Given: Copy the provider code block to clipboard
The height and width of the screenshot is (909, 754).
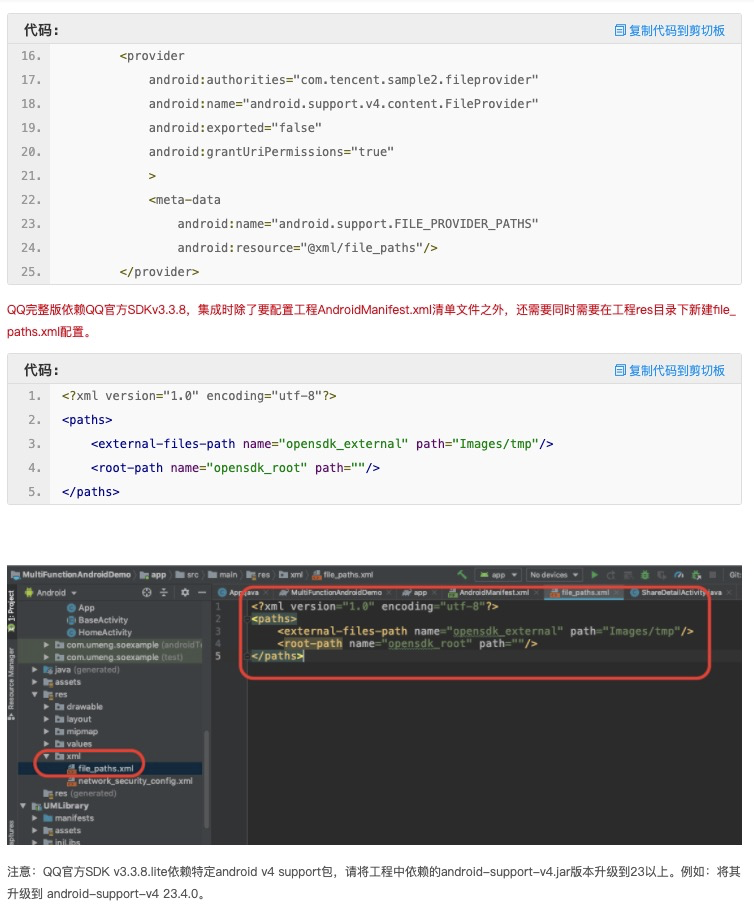Looking at the screenshot, I should click(669, 30).
